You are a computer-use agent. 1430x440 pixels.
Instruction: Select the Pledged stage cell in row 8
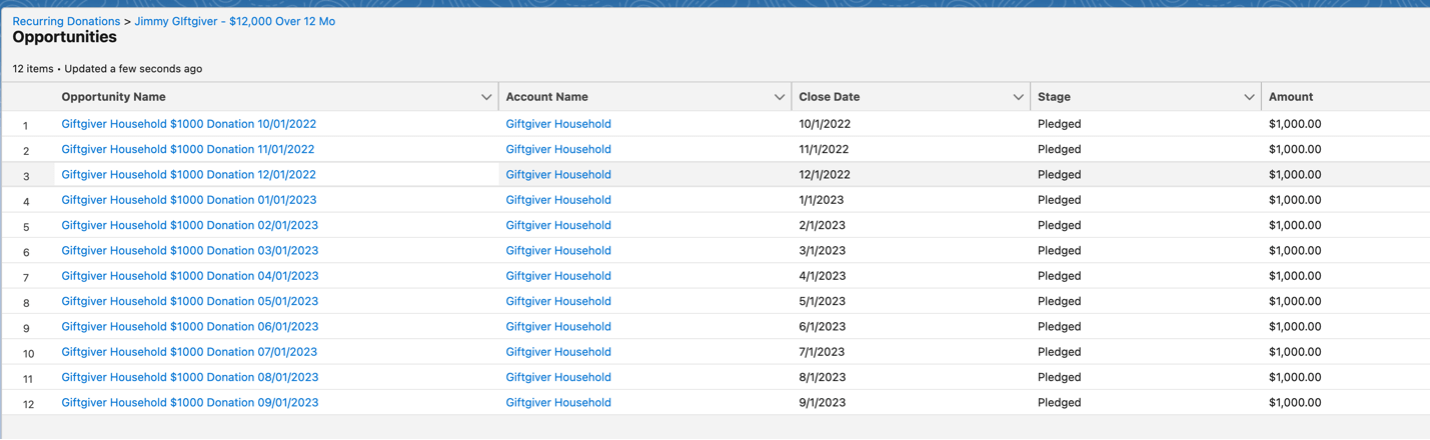coord(1059,301)
